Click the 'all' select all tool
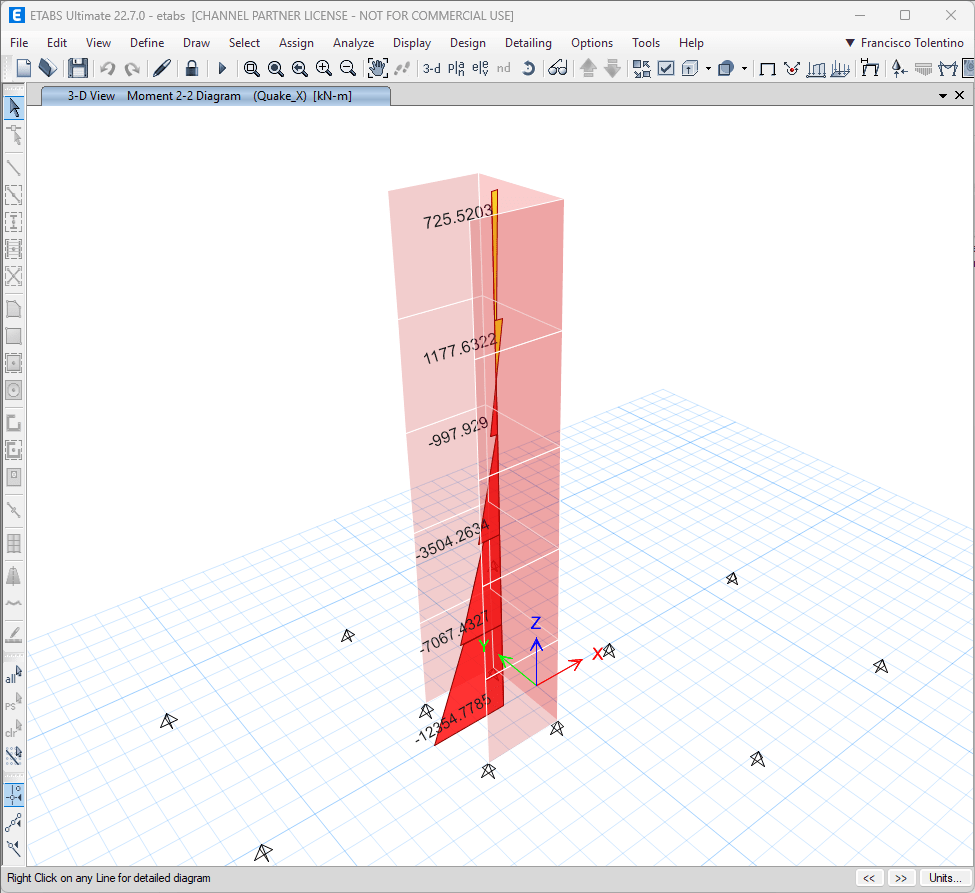This screenshot has height=893, width=975. click(x=14, y=674)
